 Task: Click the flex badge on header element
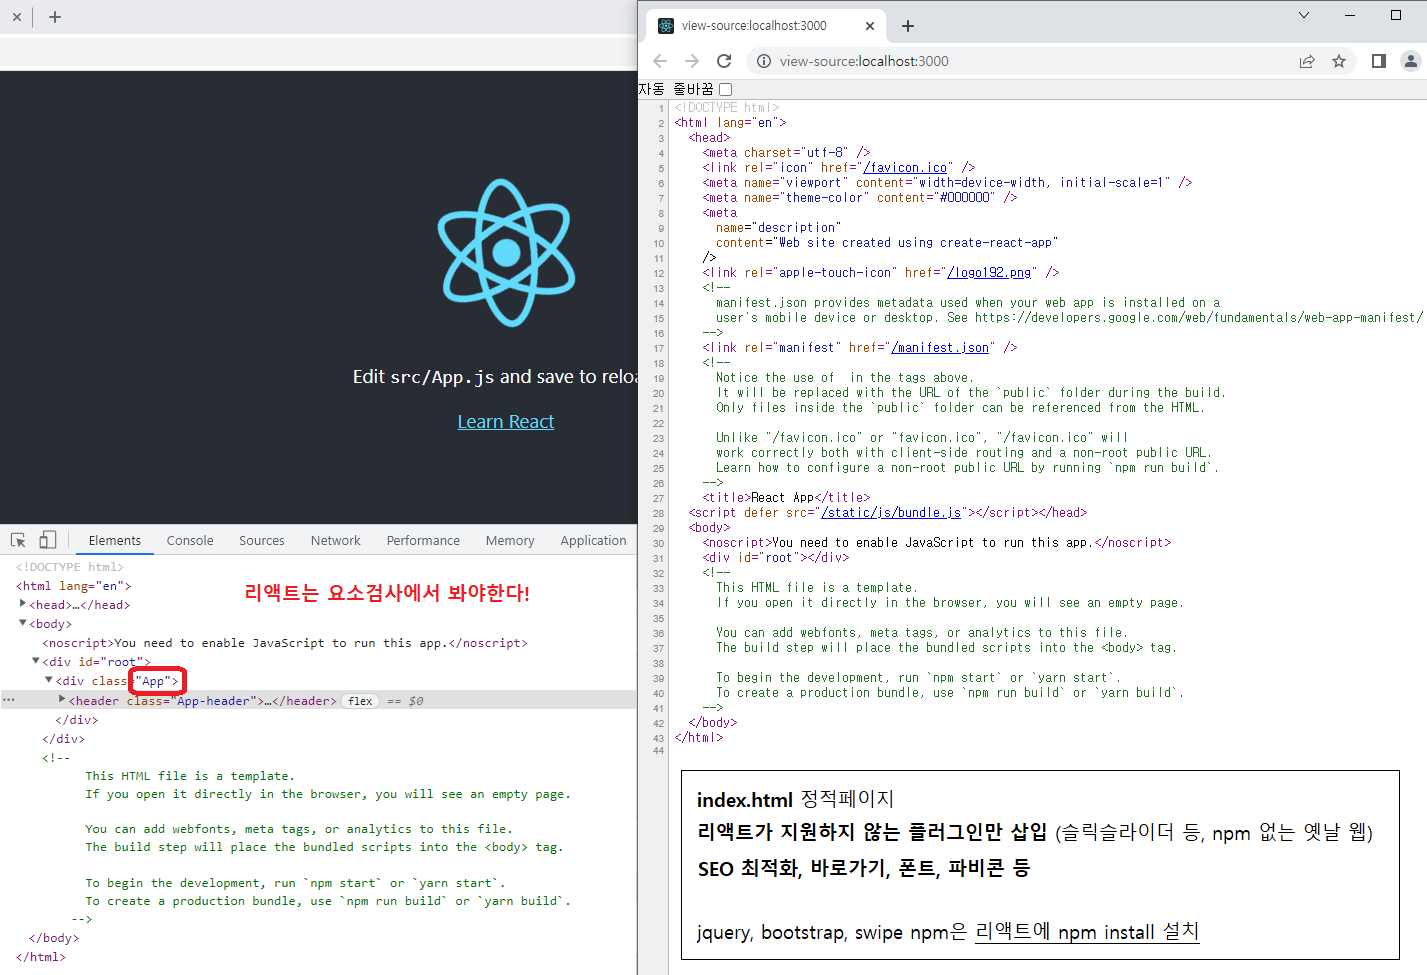point(360,701)
